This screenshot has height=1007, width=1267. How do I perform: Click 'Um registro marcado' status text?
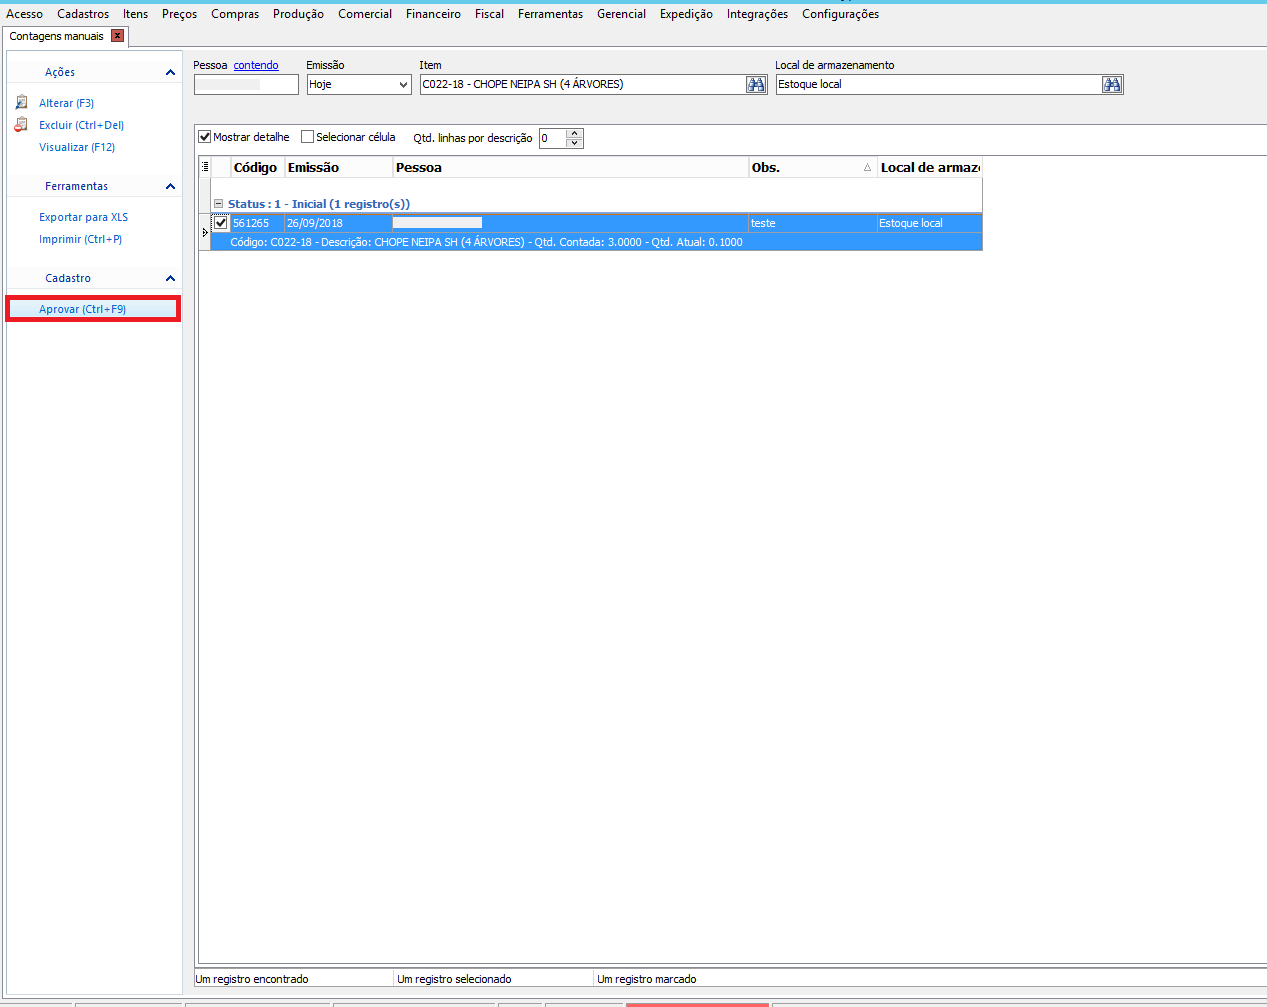(647, 979)
